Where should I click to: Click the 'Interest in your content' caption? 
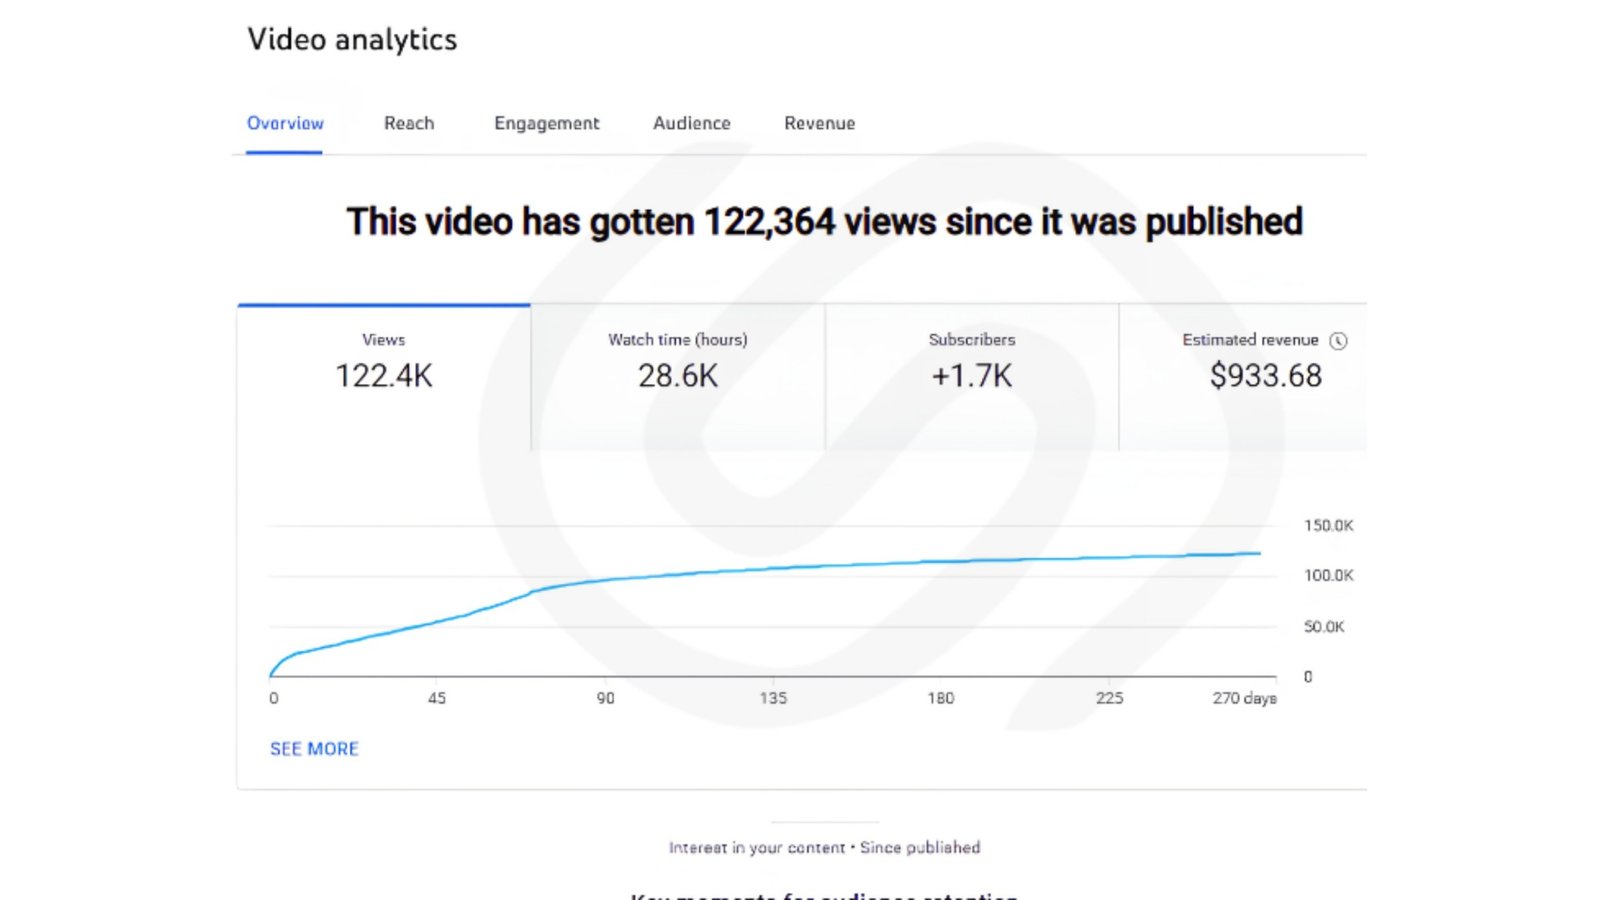(x=757, y=848)
